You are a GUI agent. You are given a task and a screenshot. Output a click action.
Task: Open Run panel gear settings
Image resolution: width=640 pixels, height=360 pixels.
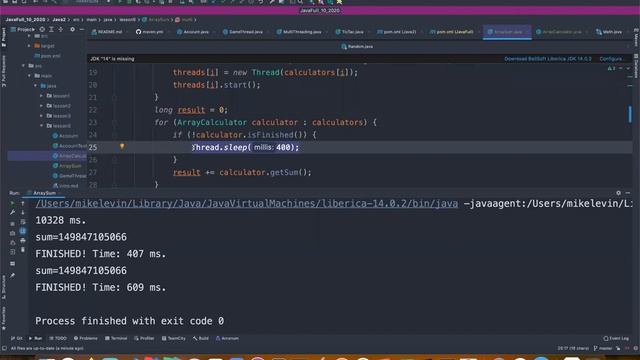tap(618, 193)
